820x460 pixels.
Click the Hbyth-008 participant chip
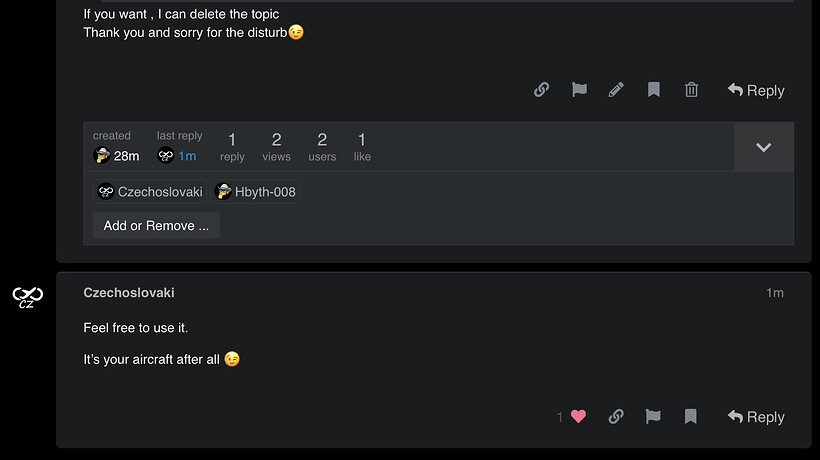tap(256, 192)
